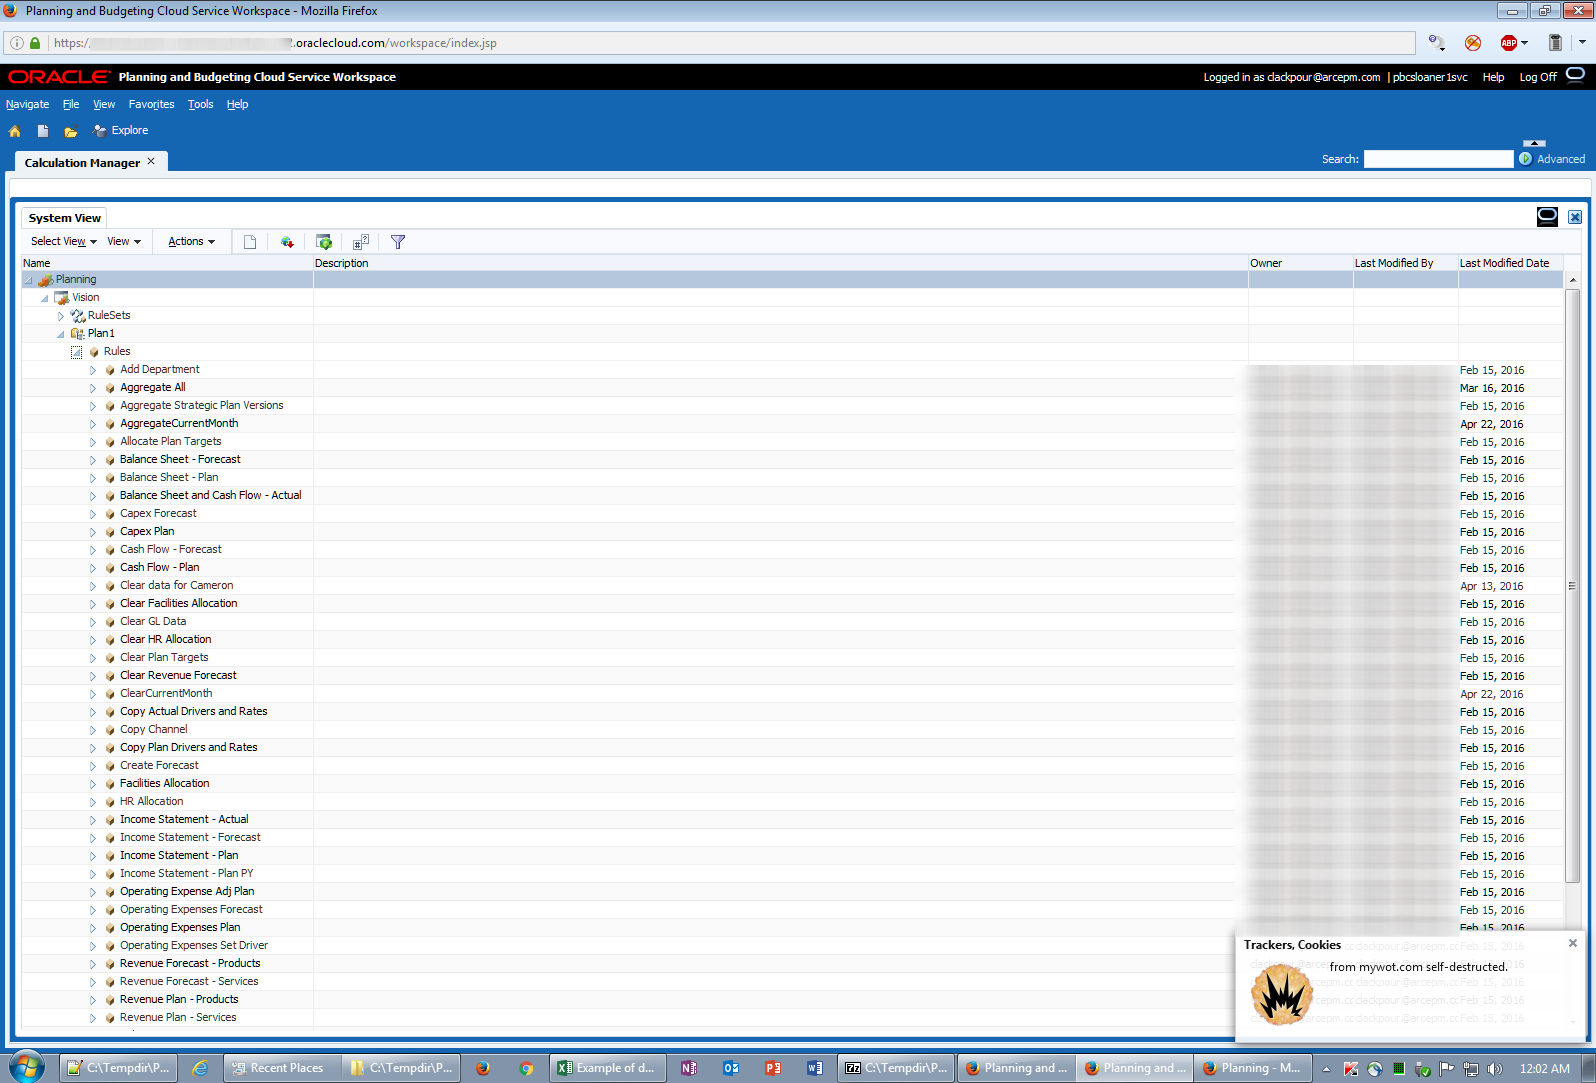Select the 'Copy Actual Drivers and Rates' rule

point(194,712)
